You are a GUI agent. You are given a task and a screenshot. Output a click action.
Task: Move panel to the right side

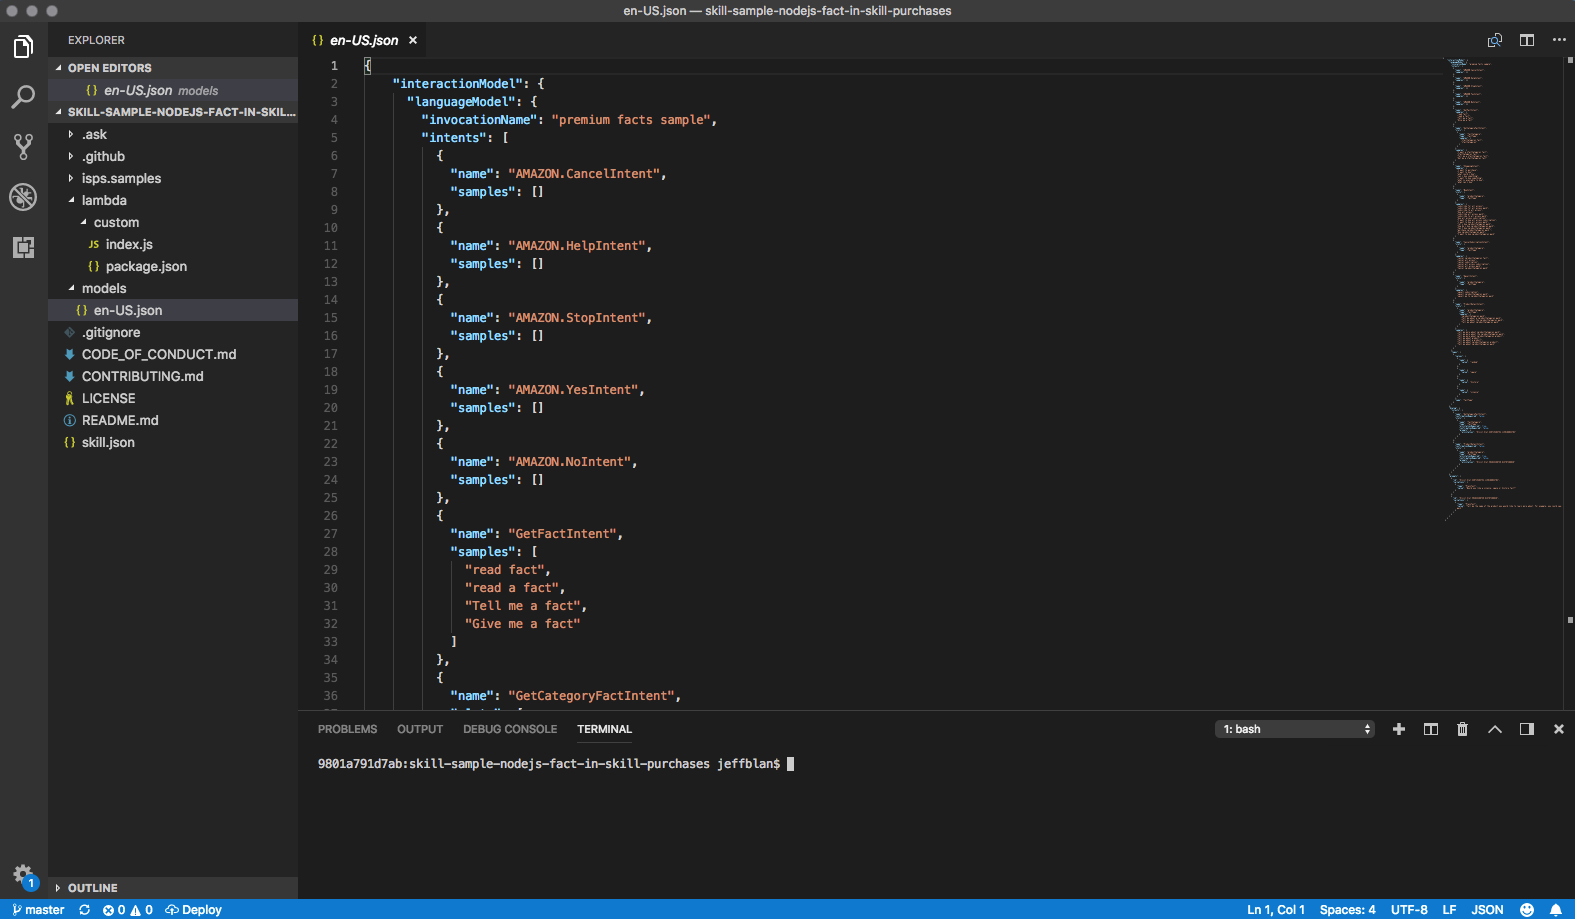tap(1526, 729)
